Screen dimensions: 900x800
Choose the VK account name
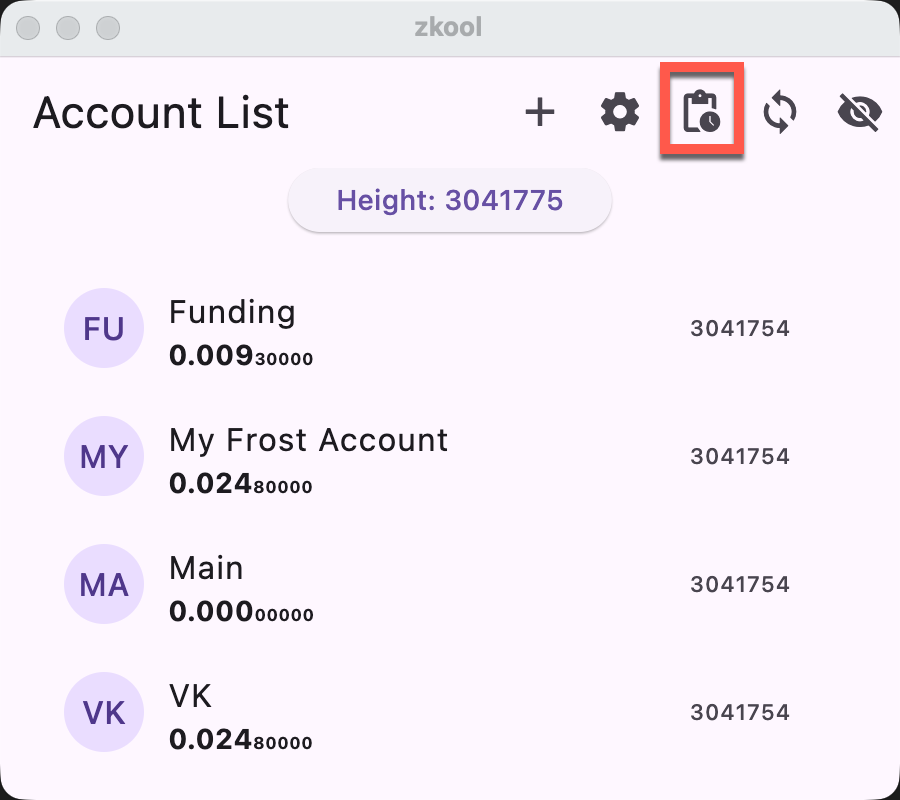[190, 697]
